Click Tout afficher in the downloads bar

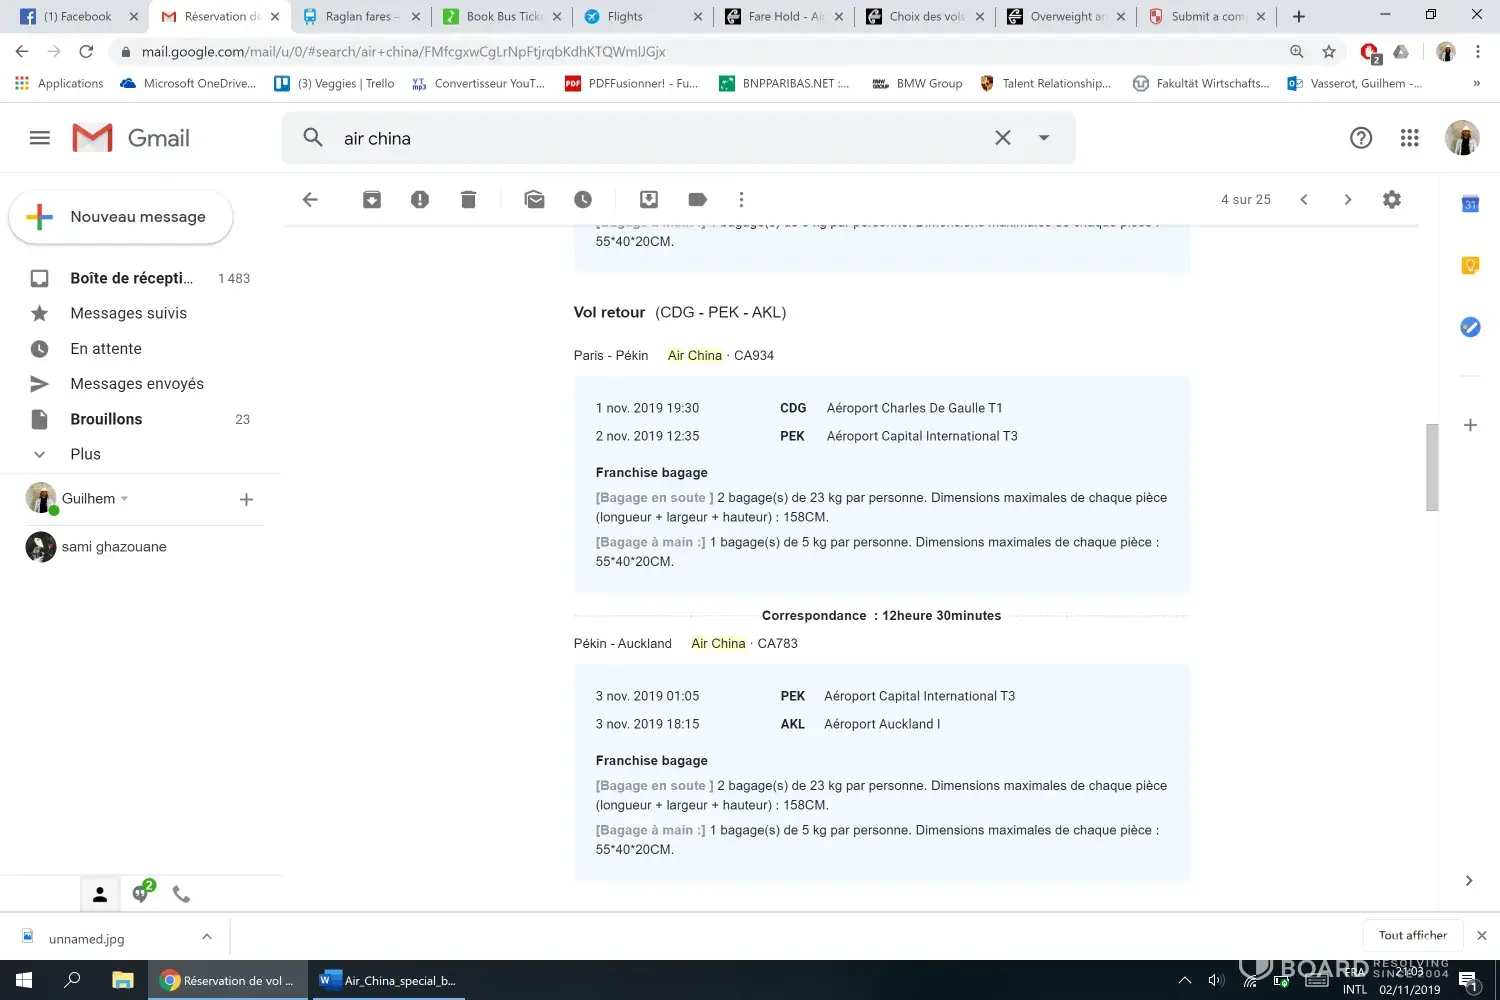pyautogui.click(x=1412, y=936)
